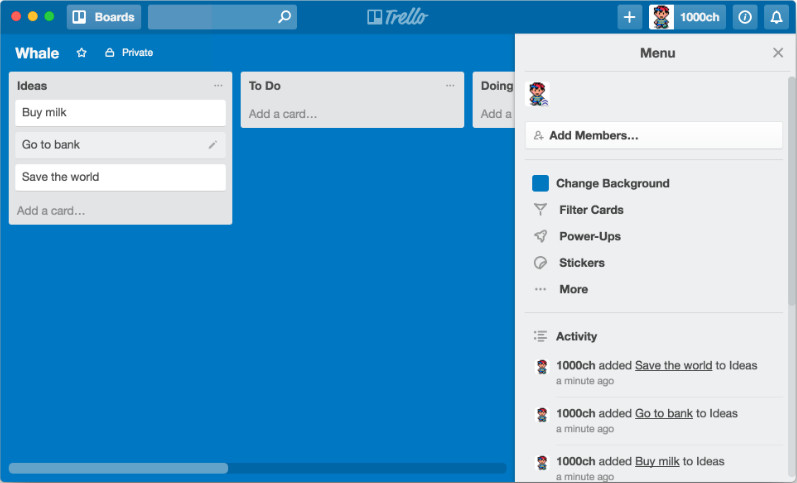Focus the search input field

click(222, 17)
